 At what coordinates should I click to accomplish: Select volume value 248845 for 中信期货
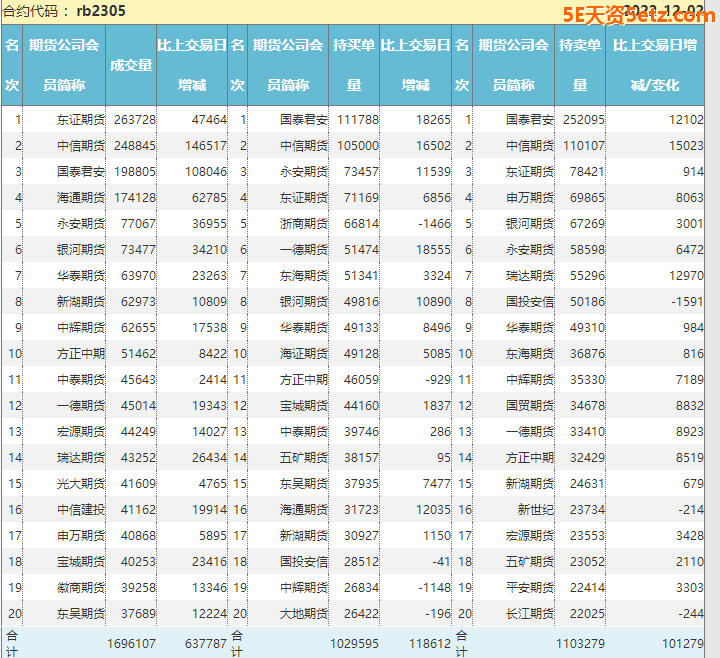coord(135,146)
